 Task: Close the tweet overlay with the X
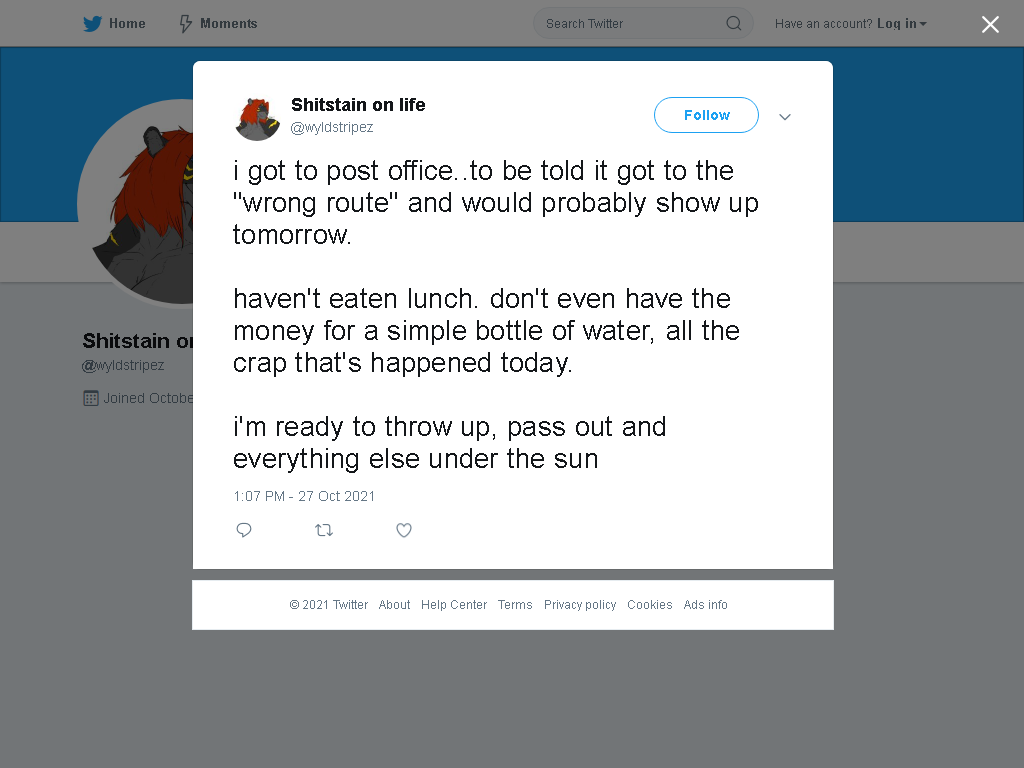(x=990, y=24)
